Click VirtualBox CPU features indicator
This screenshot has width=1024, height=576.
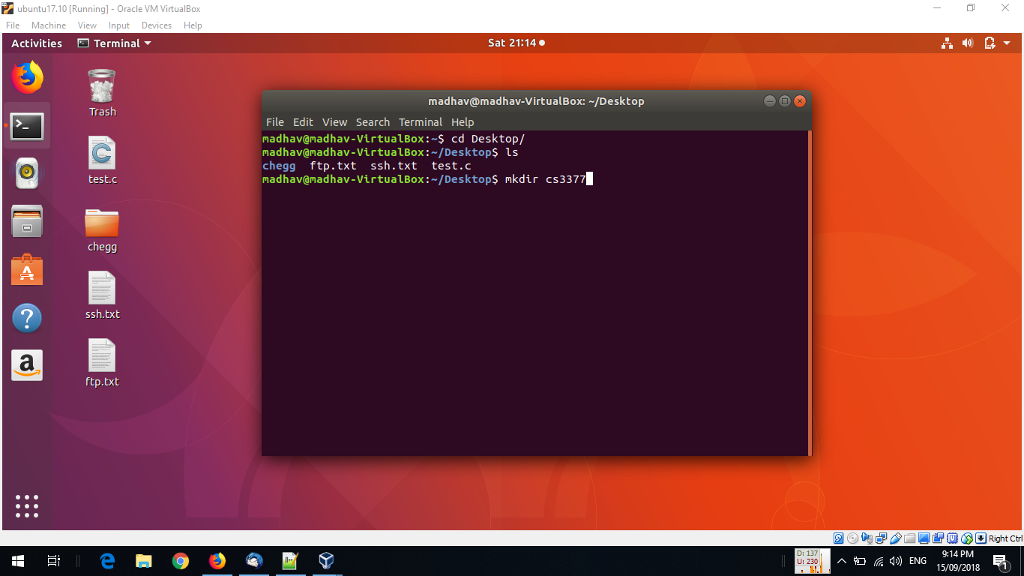pos(953,538)
